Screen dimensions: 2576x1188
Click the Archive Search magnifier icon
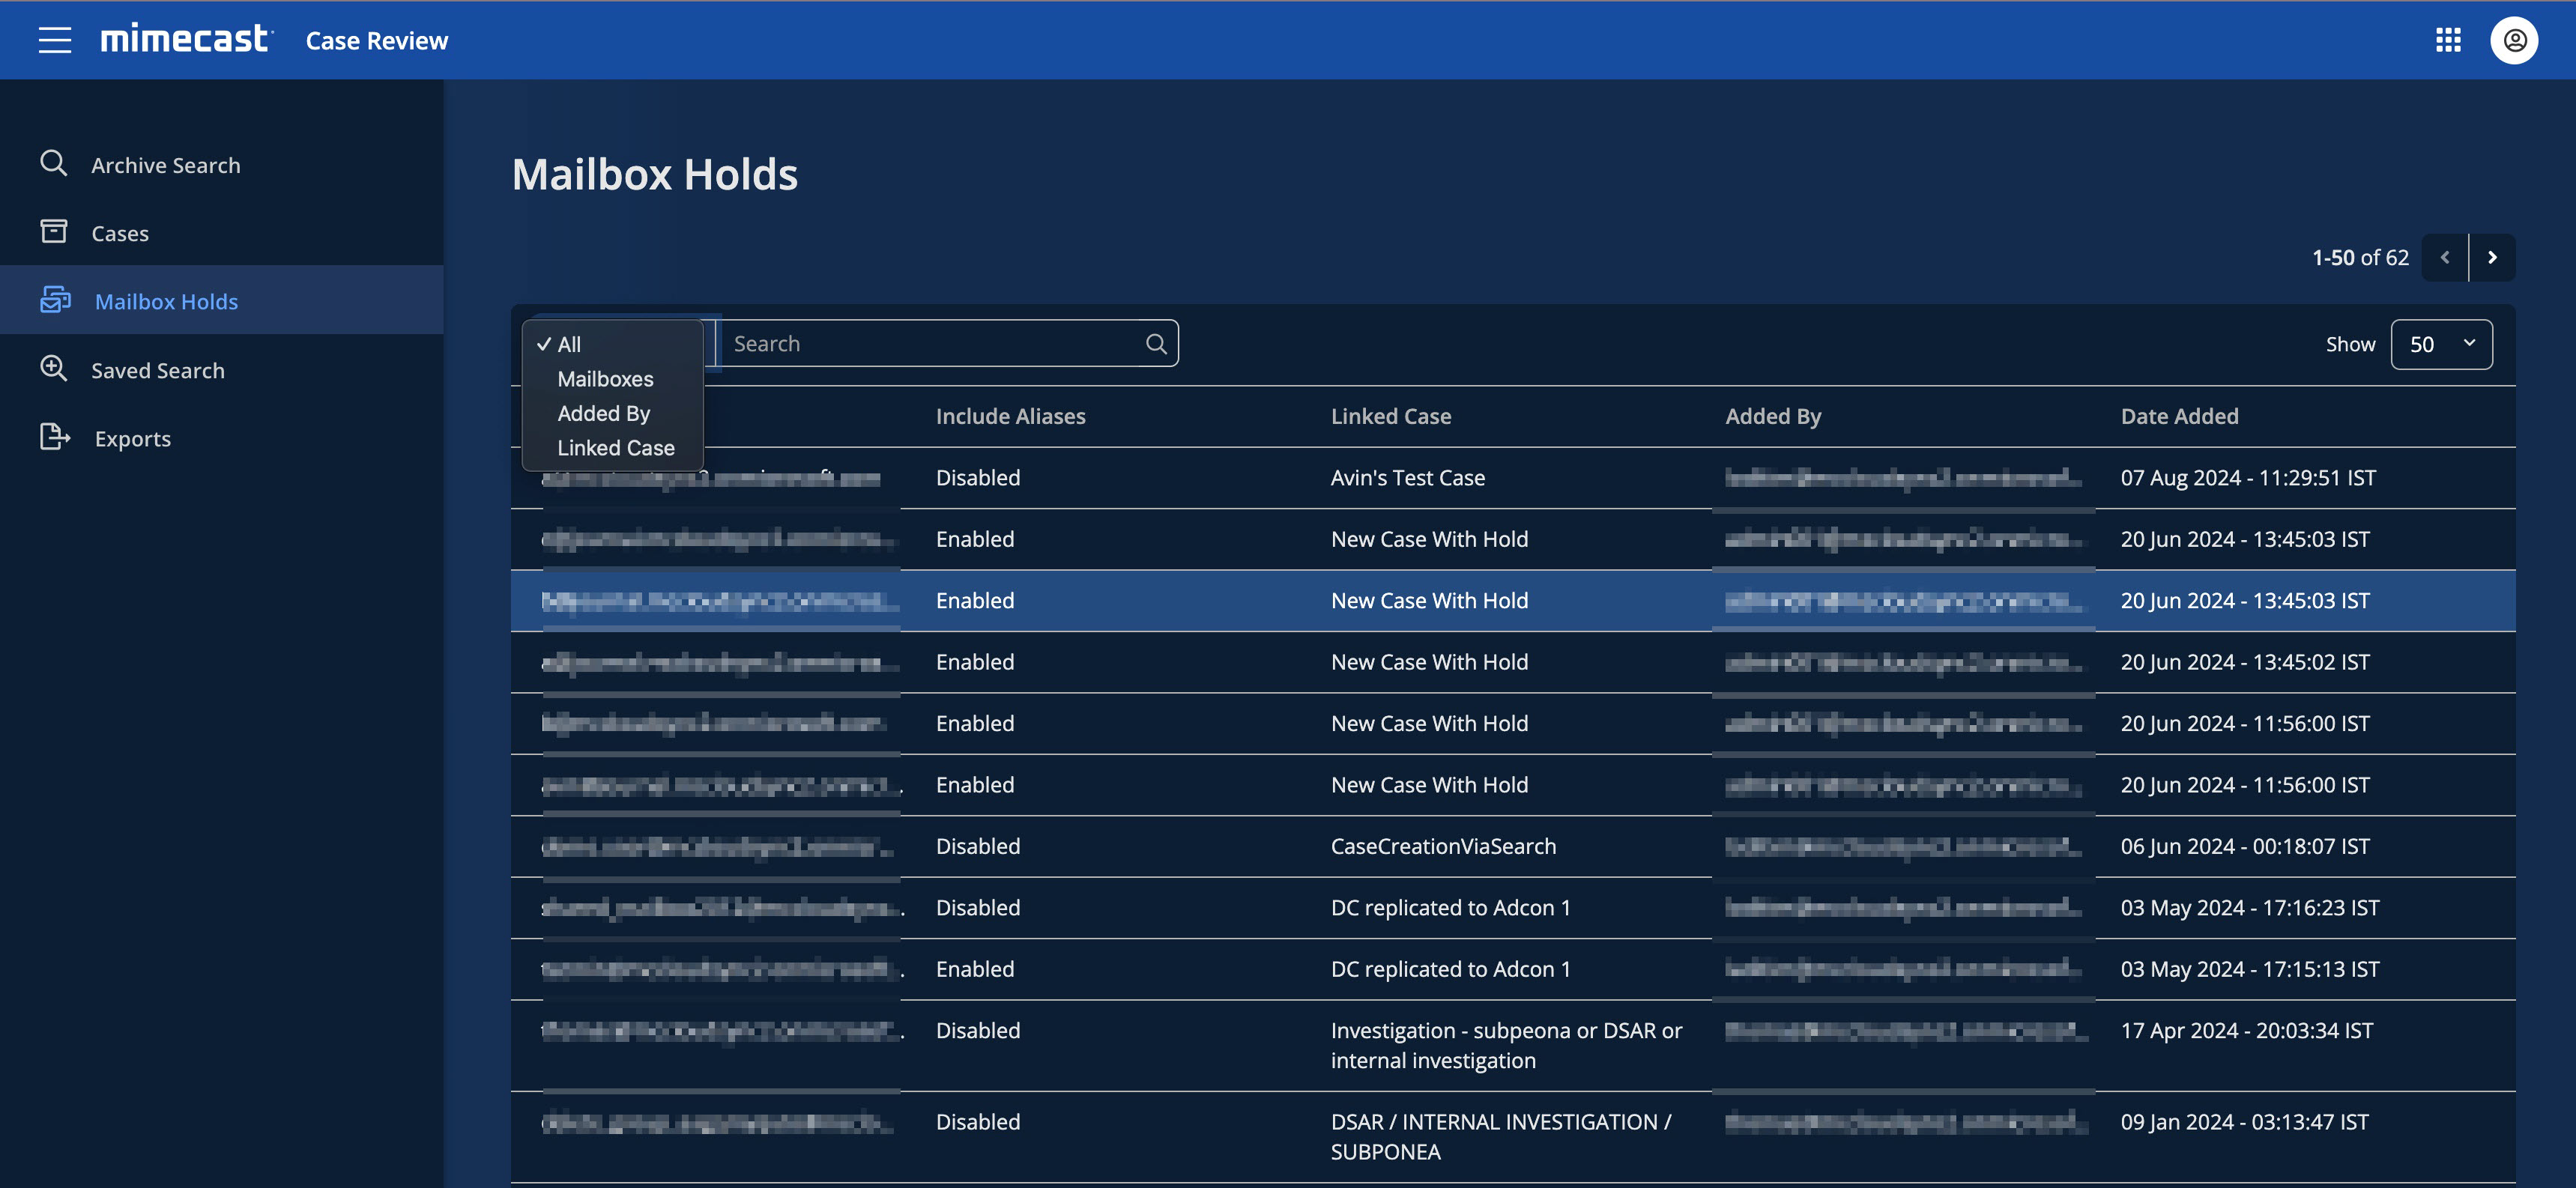pyautogui.click(x=54, y=163)
